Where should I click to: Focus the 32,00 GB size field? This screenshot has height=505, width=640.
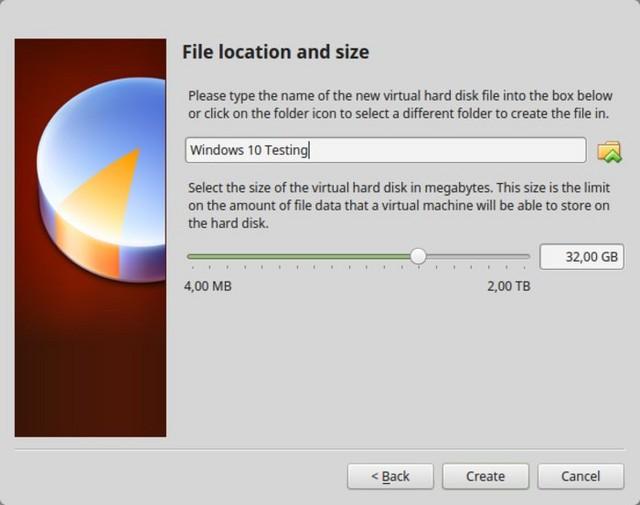[x=582, y=257]
